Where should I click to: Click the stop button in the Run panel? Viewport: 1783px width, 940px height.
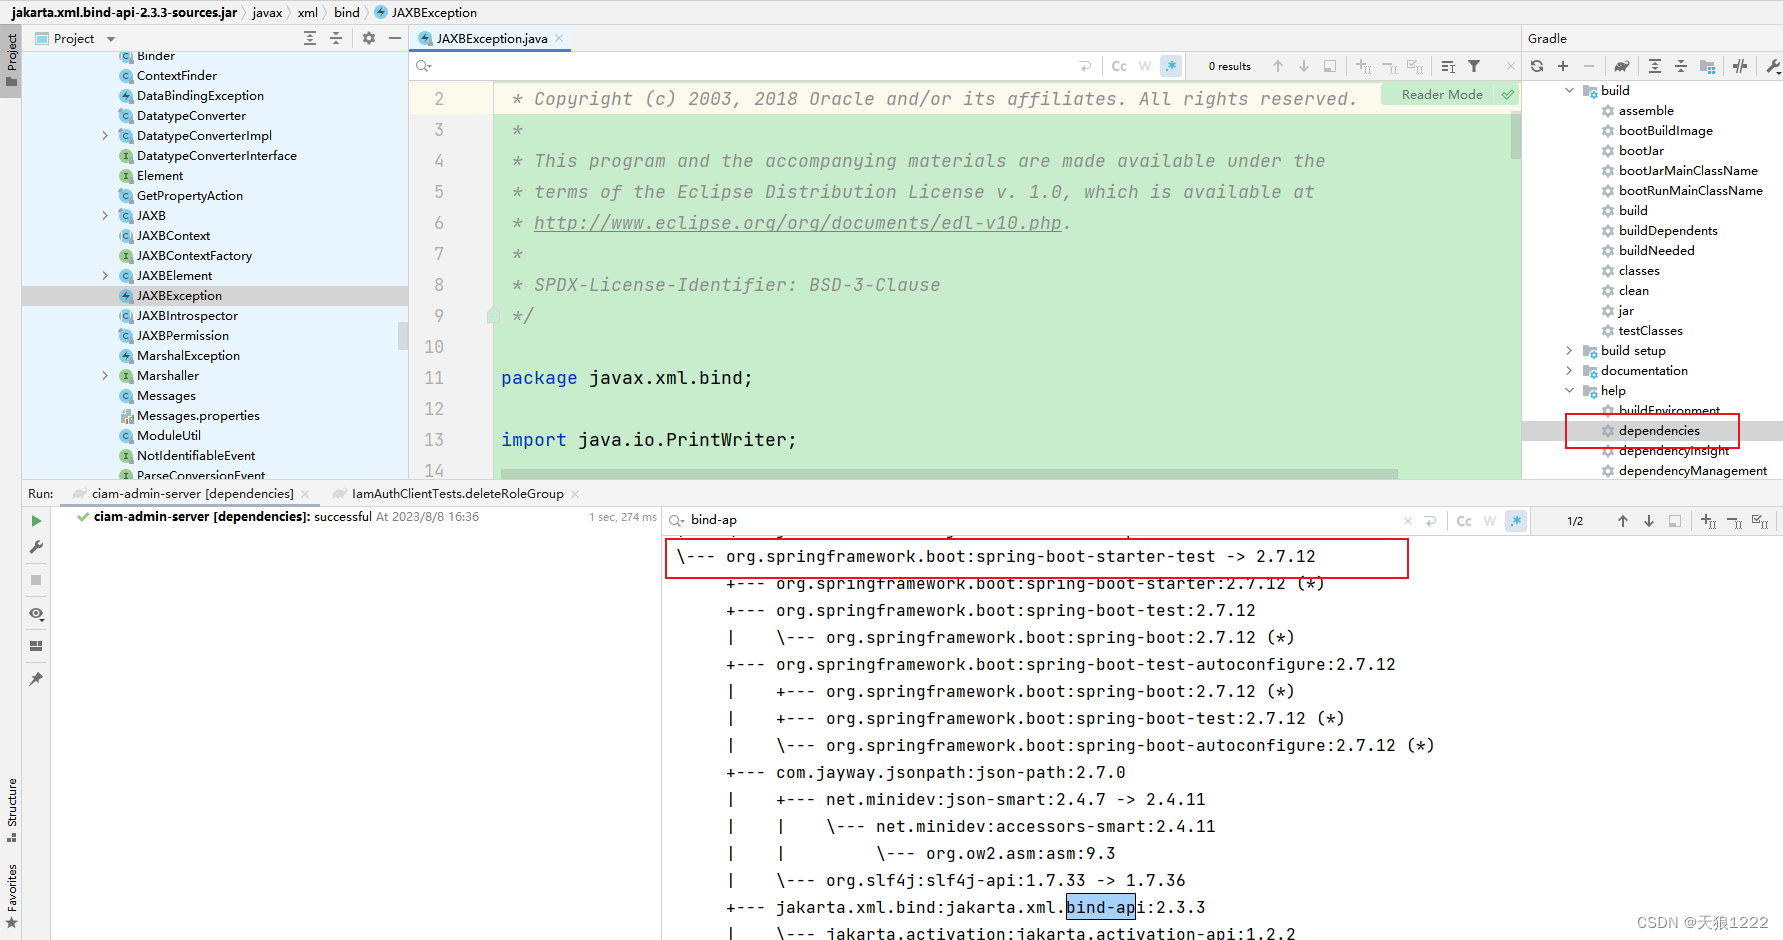coord(36,580)
